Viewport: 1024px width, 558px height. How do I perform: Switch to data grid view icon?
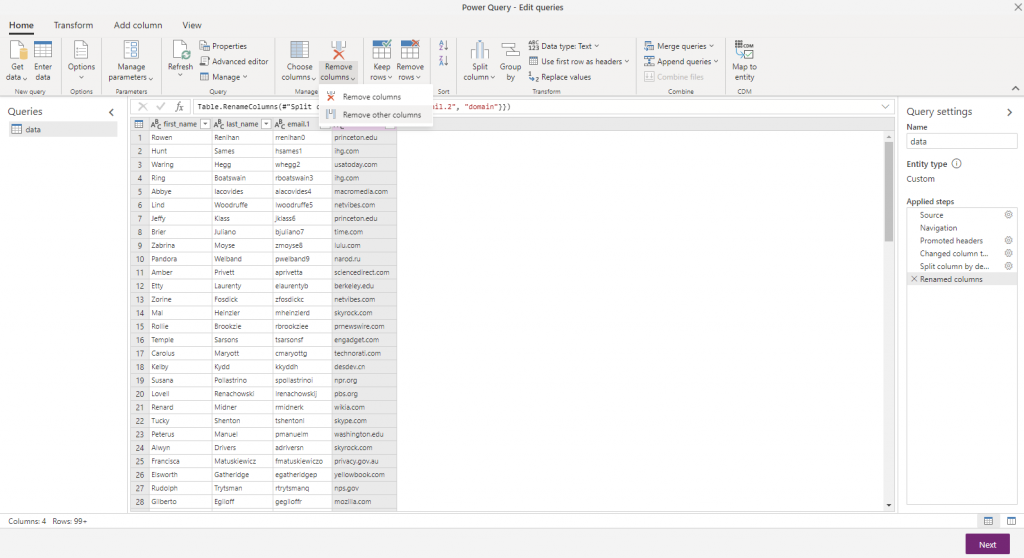[x=988, y=521]
